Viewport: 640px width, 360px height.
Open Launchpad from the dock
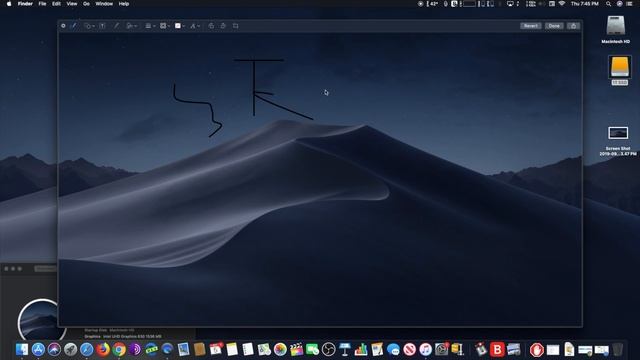click(x=70, y=349)
